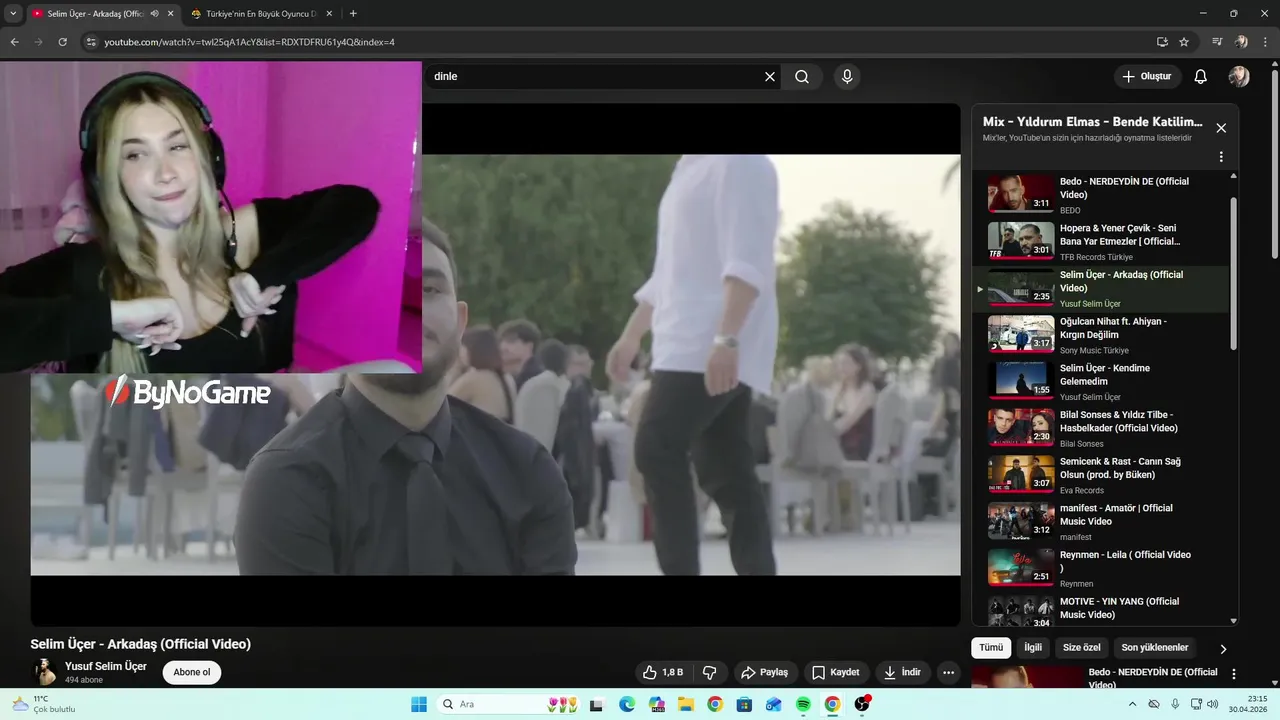Screen dimensions: 1280x720
Task: Play Hopera & Yener Çevik playlist item
Action: pyautogui.click(x=1100, y=242)
